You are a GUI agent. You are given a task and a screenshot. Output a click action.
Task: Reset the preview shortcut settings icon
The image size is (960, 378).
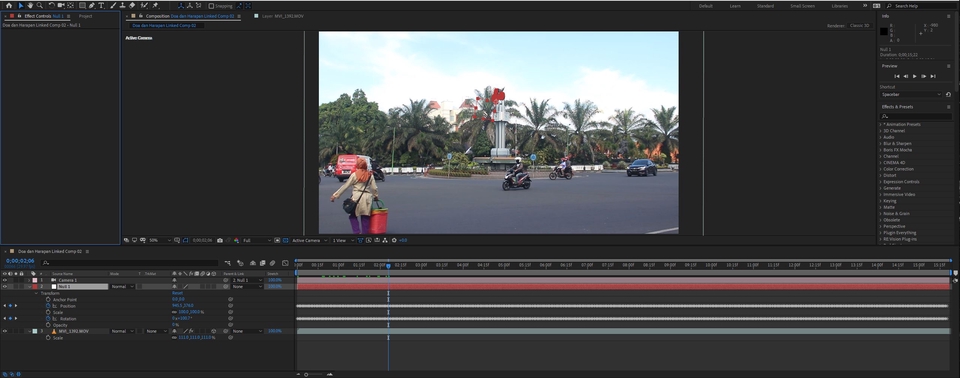pyautogui.click(x=948, y=94)
